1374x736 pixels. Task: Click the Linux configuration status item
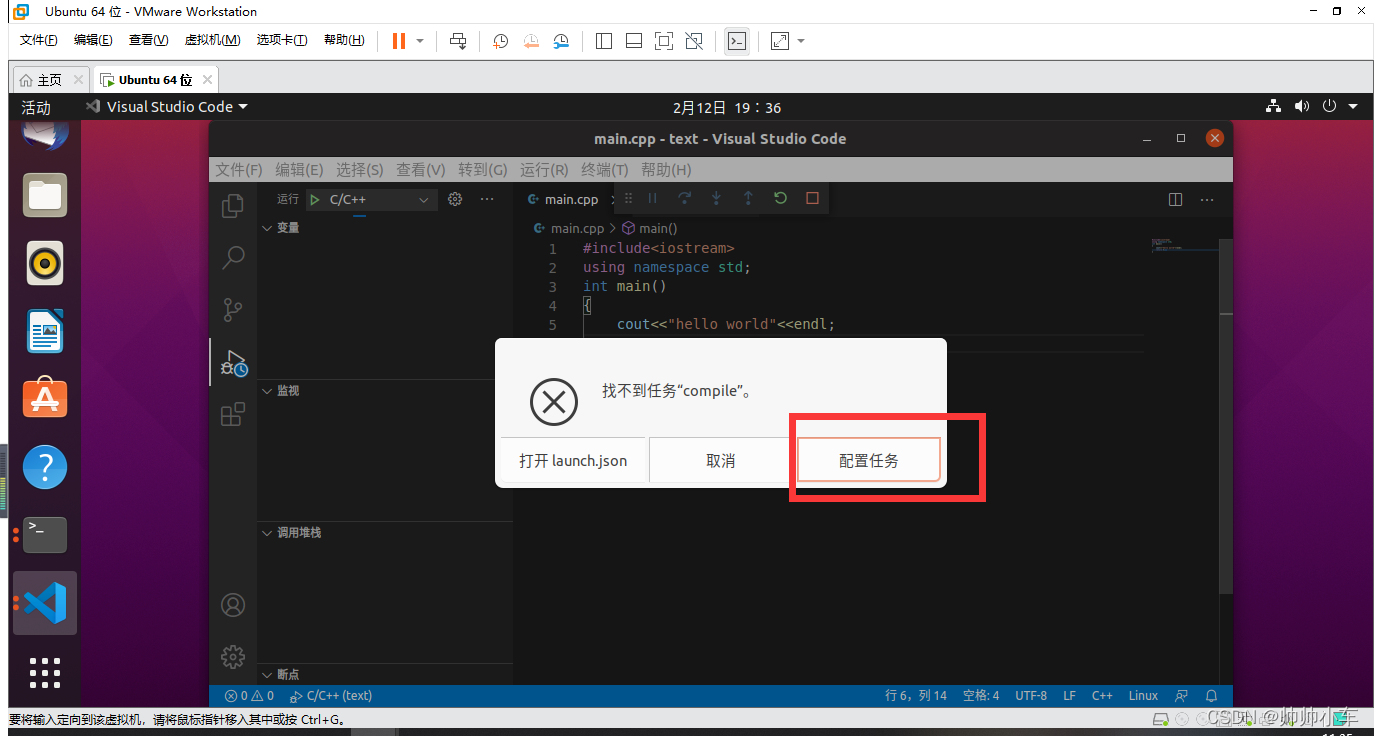coord(1143,696)
